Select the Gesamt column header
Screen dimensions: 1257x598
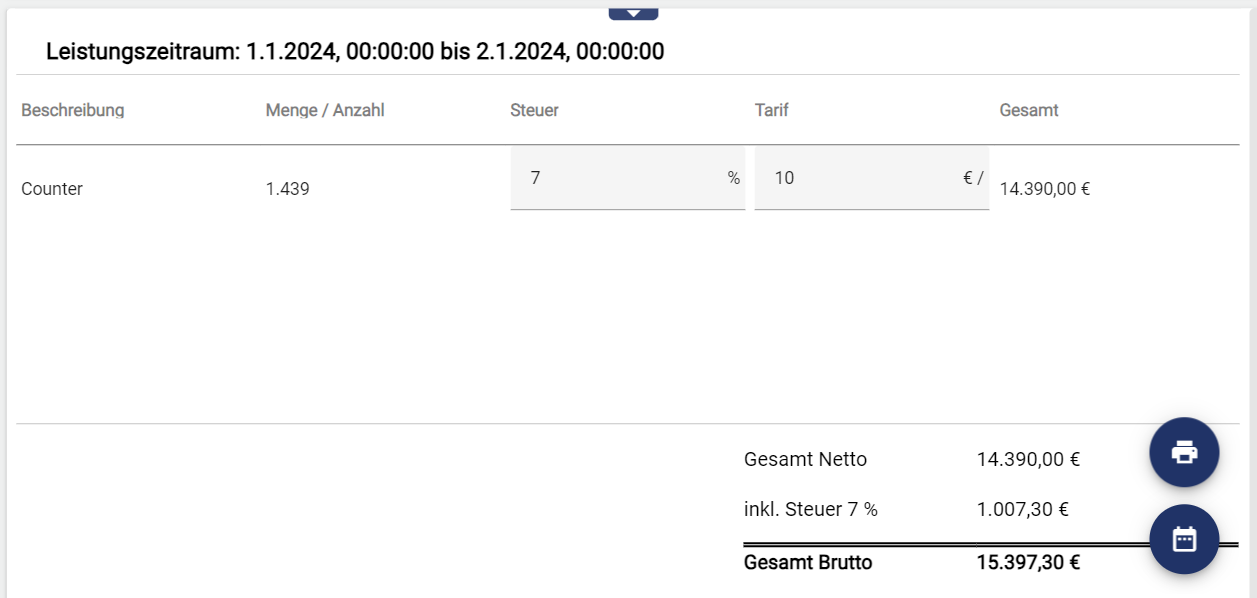click(x=1029, y=110)
